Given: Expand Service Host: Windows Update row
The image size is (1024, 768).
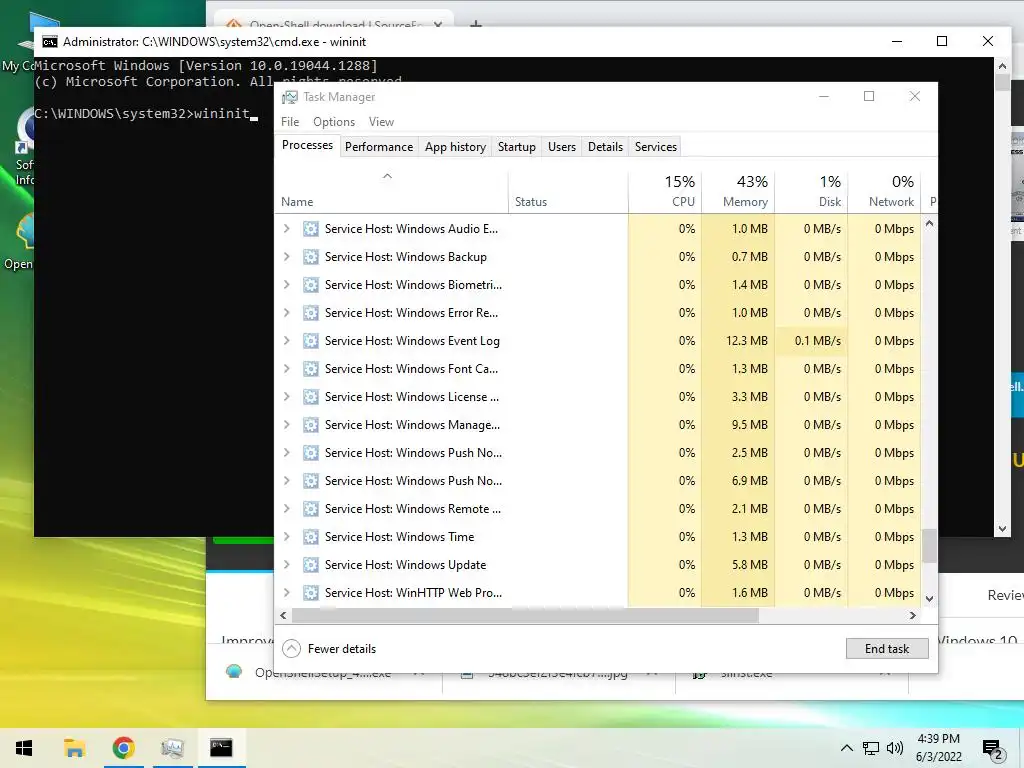Looking at the screenshot, I should [286, 564].
